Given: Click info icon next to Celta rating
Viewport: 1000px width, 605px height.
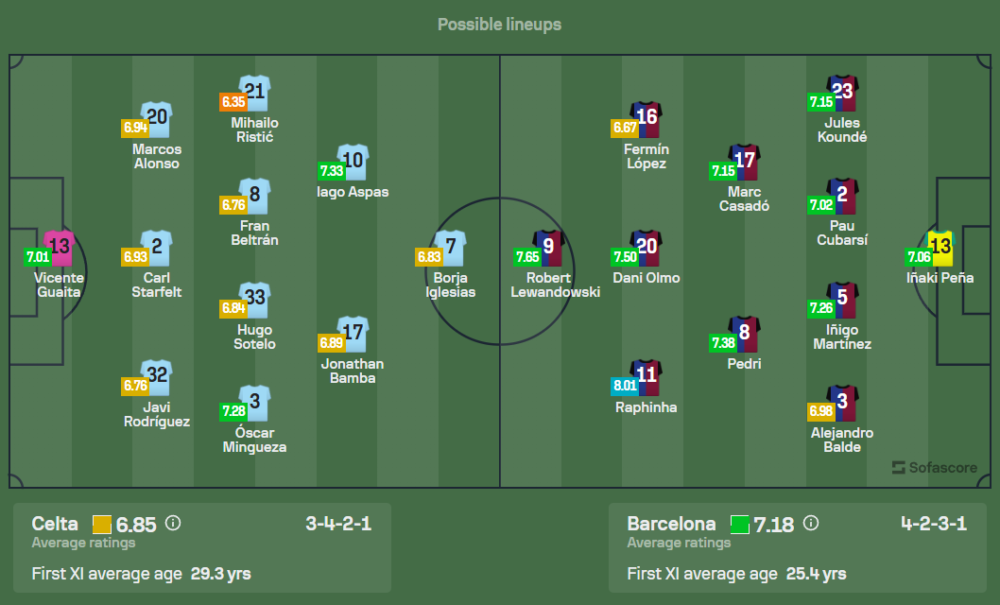Looking at the screenshot, I should point(173,523).
